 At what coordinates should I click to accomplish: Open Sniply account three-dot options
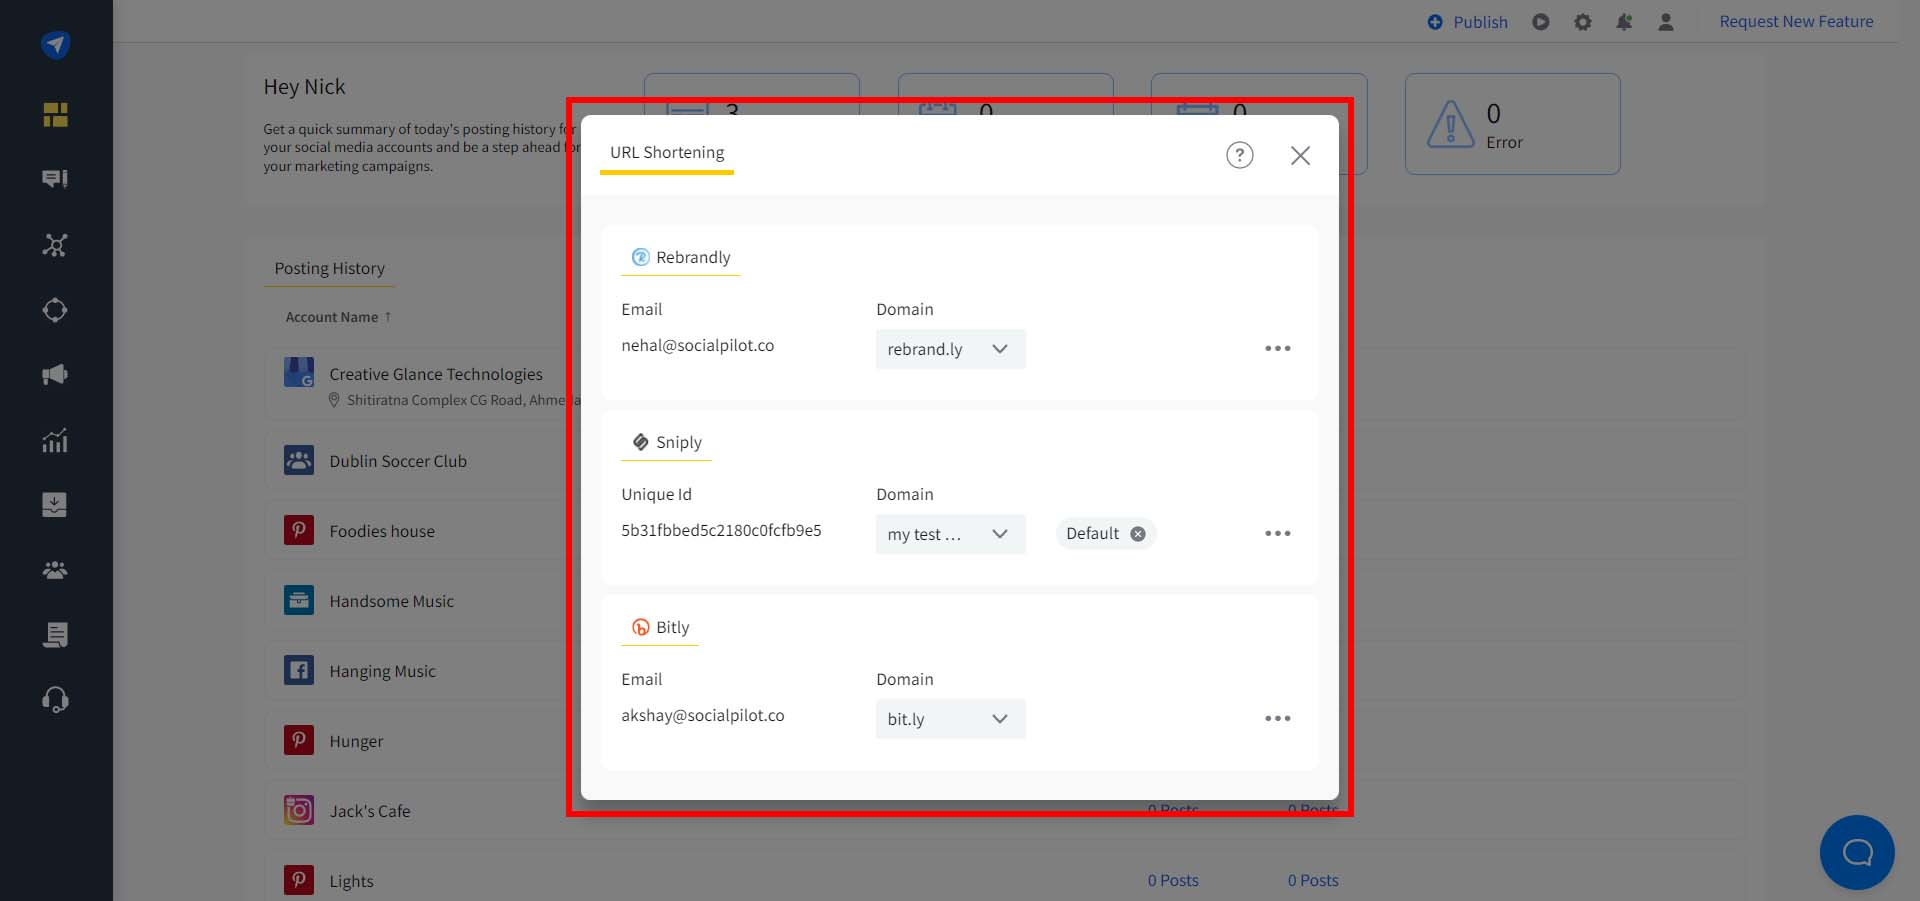point(1277,533)
